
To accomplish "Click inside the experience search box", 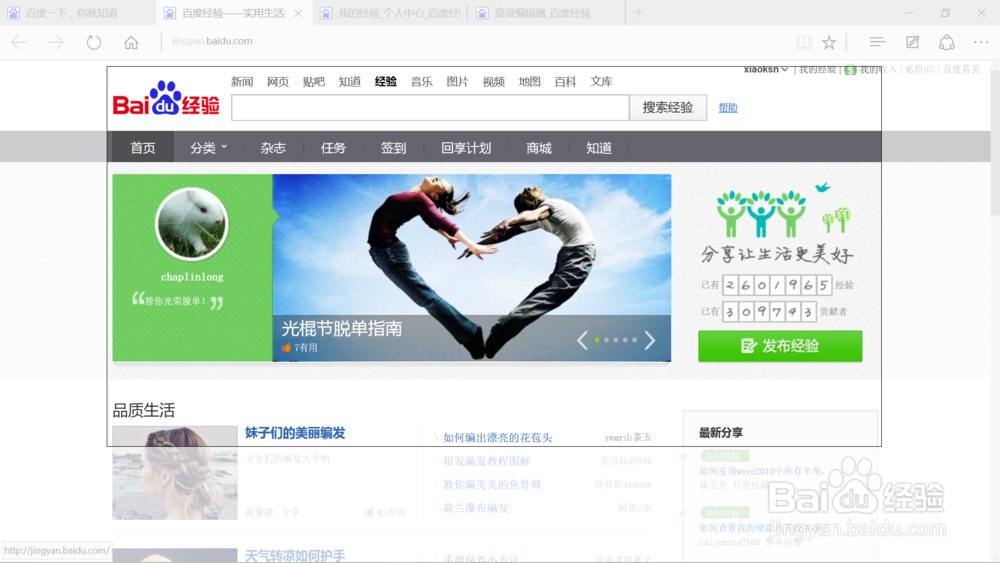I will pos(430,107).
